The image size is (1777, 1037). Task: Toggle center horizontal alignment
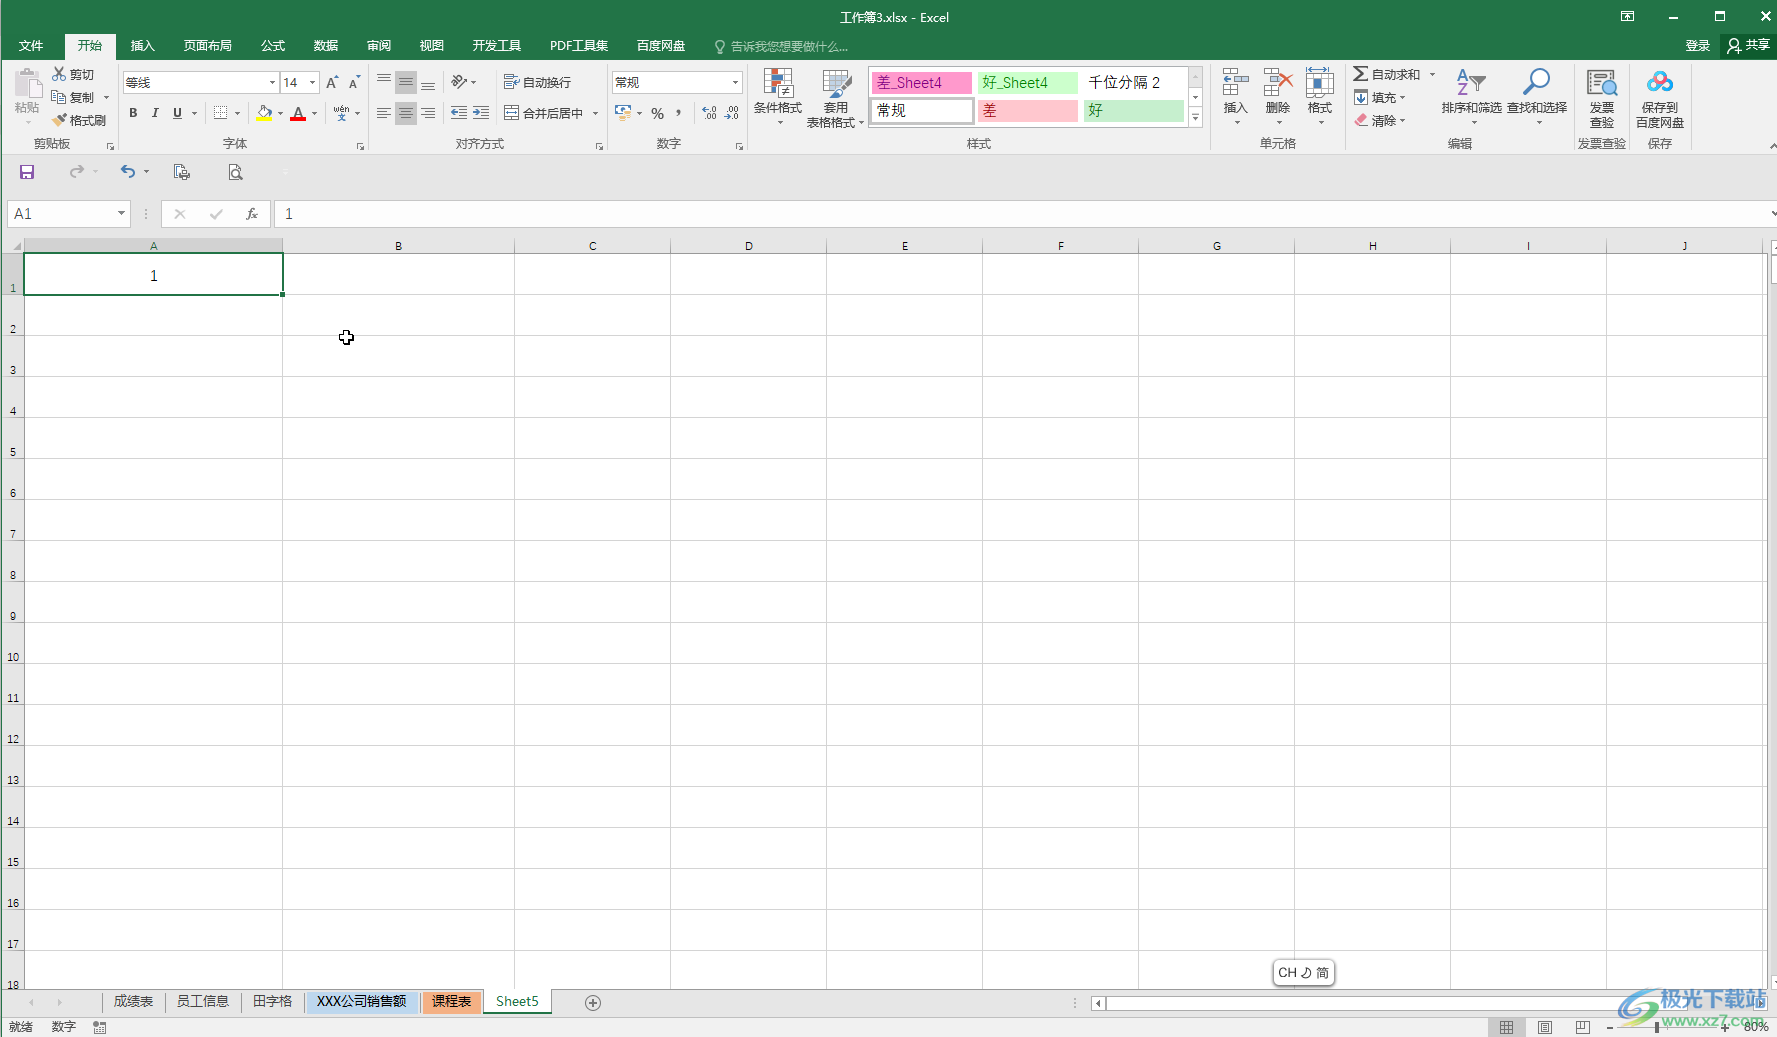[405, 113]
